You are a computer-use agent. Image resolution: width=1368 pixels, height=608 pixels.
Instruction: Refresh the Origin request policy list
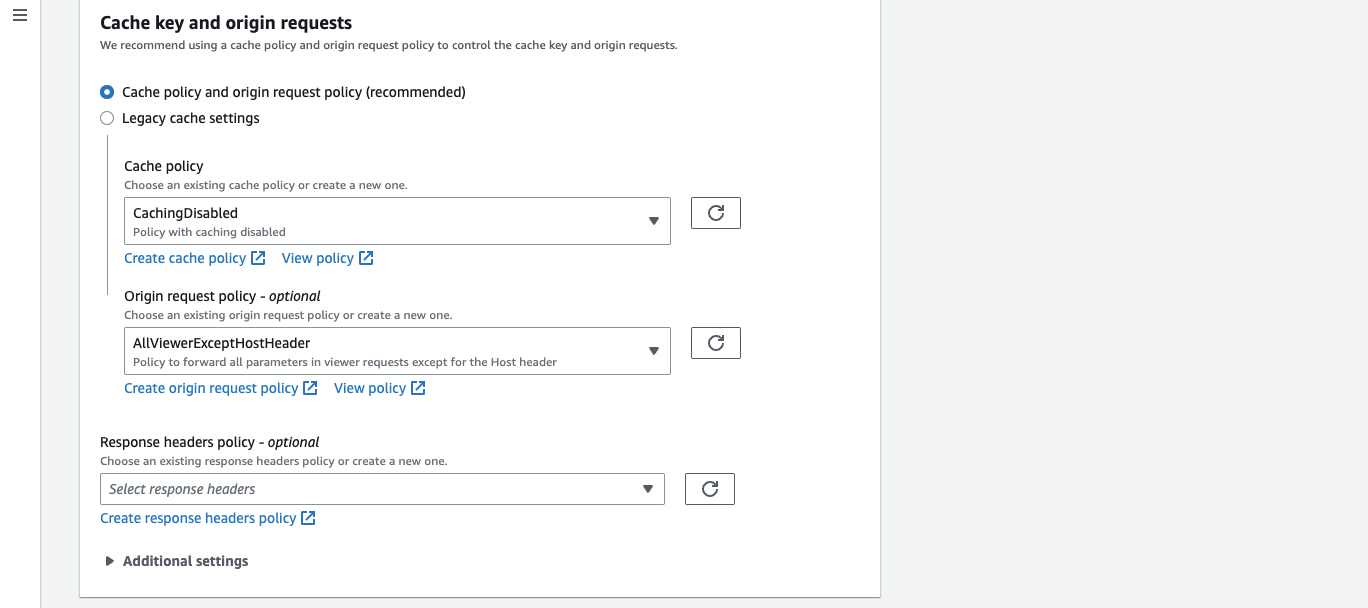coord(715,342)
